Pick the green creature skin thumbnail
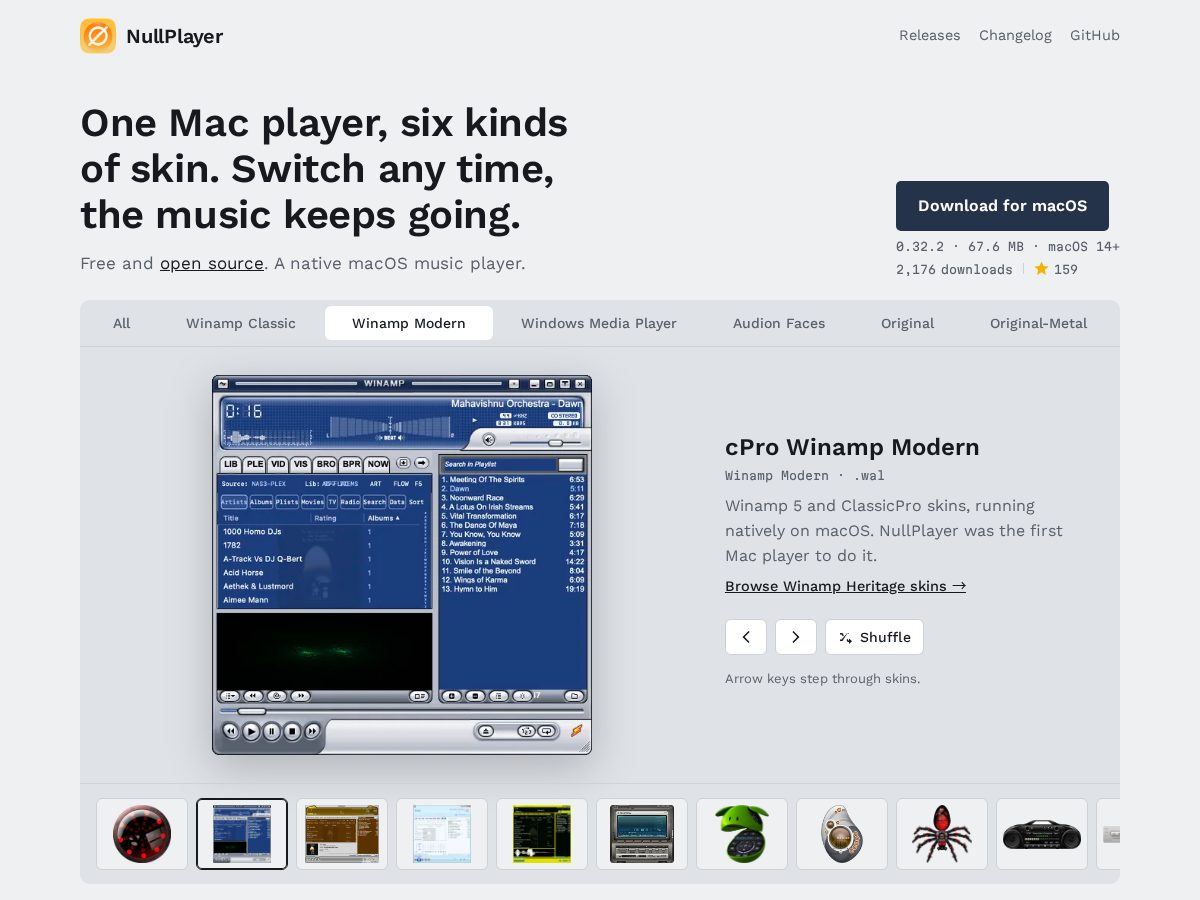1200x900 pixels. (x=742, y=834)
